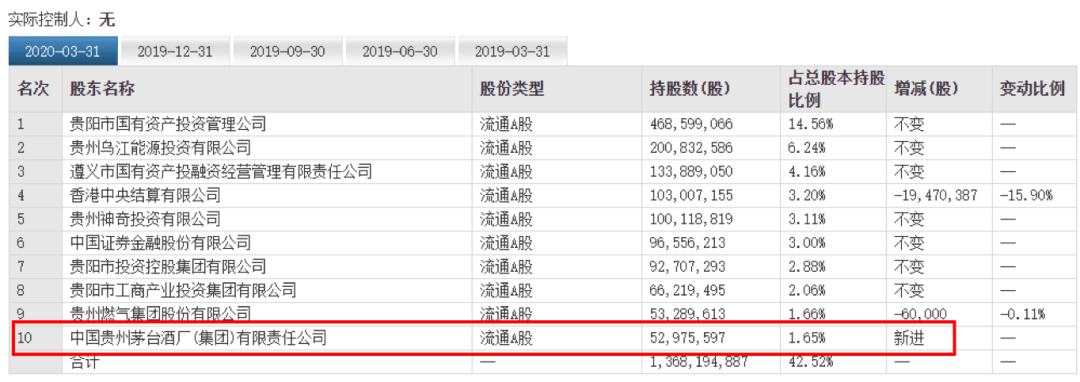Click the 合计 total row label
The image size is (1080, 382).
pos(85,362)
